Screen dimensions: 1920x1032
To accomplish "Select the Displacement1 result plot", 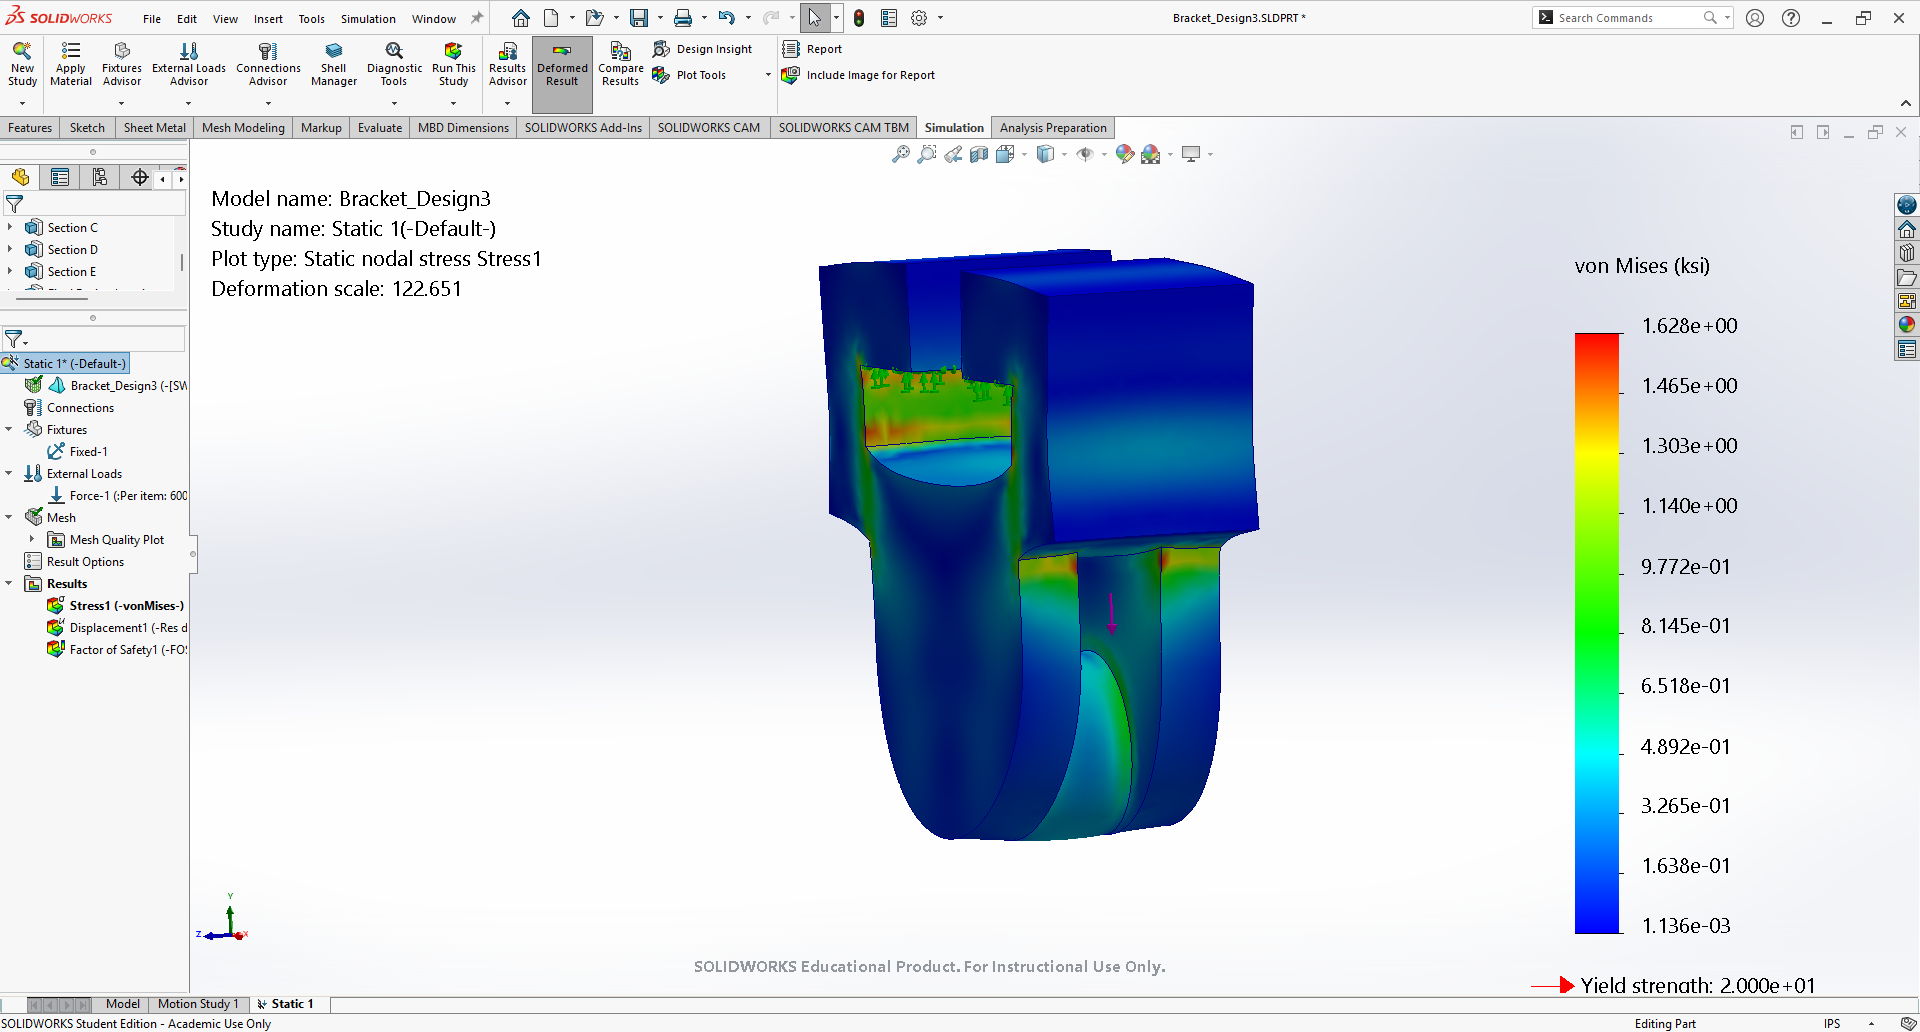I will point(117,628).
